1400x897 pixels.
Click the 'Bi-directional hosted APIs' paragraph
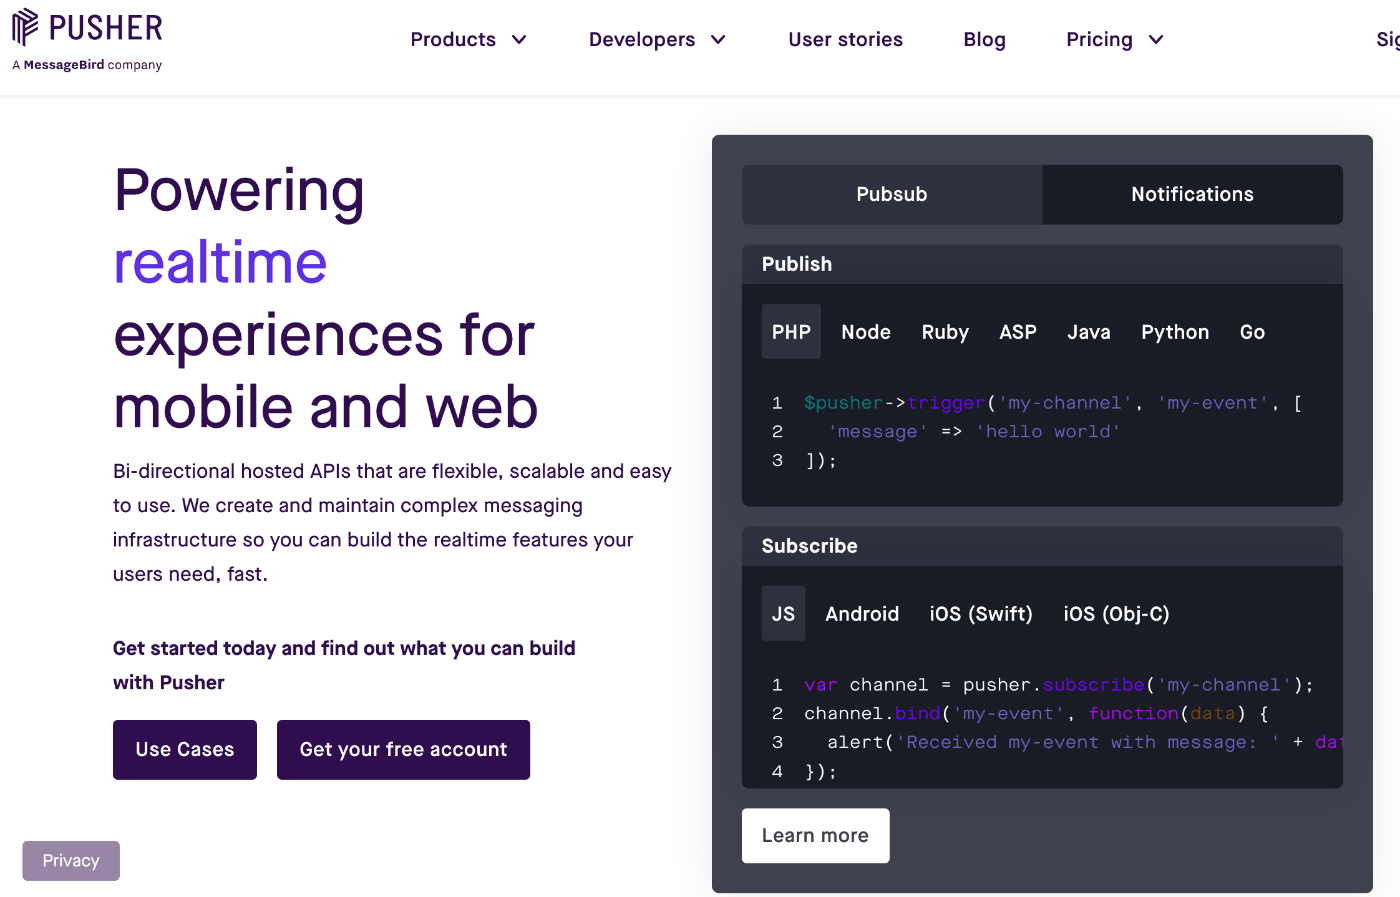pyautogui.click(x=392, y=522)
